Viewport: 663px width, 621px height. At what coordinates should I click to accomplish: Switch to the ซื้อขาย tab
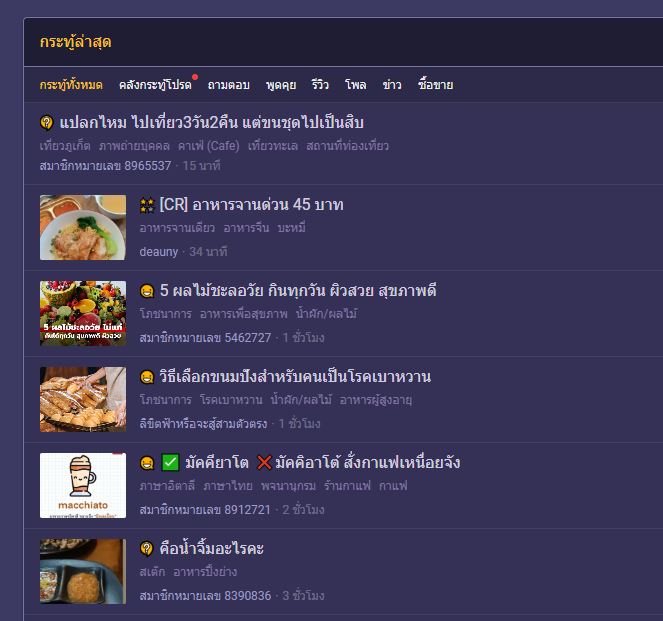(436, 85)
